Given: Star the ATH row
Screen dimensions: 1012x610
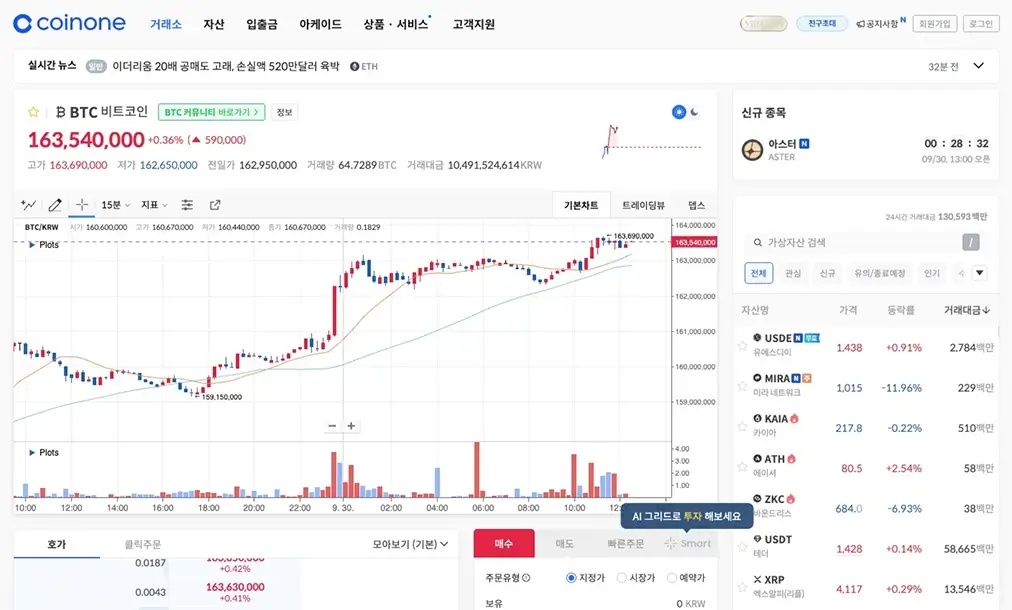Looking at the screenshot, I should 742,467.
